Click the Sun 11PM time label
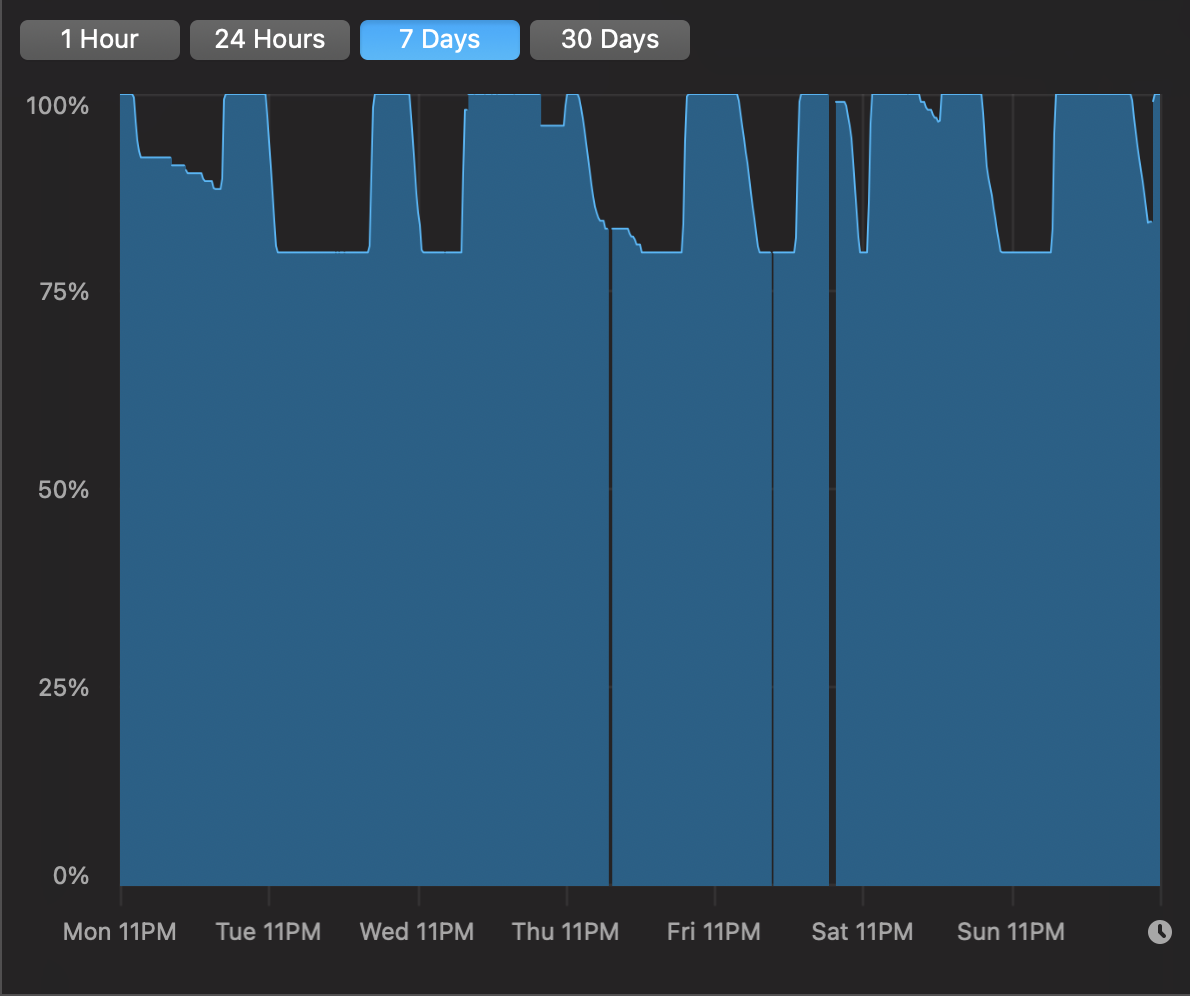The width and height of the screenshot is (1190, 996). pos(1011,931)
